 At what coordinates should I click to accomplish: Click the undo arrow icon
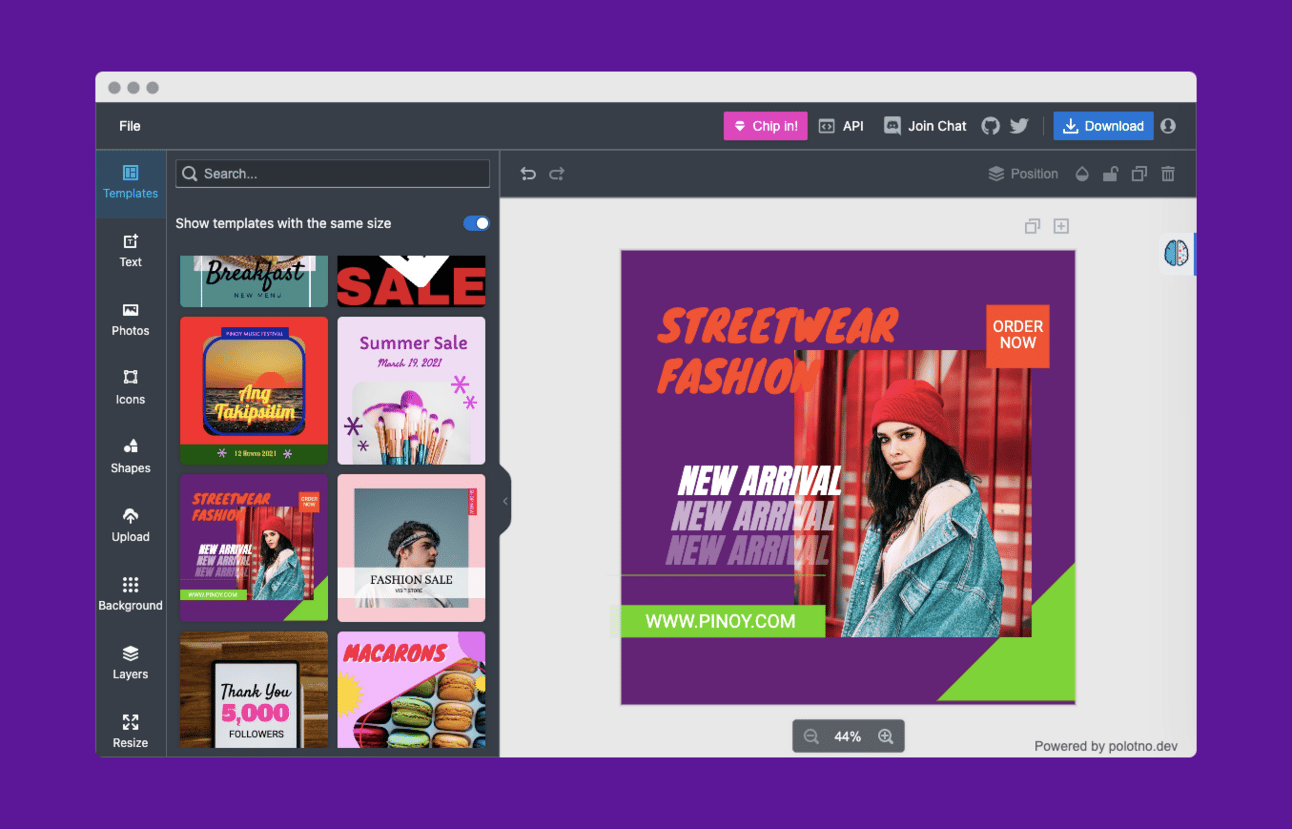[528, 174]
